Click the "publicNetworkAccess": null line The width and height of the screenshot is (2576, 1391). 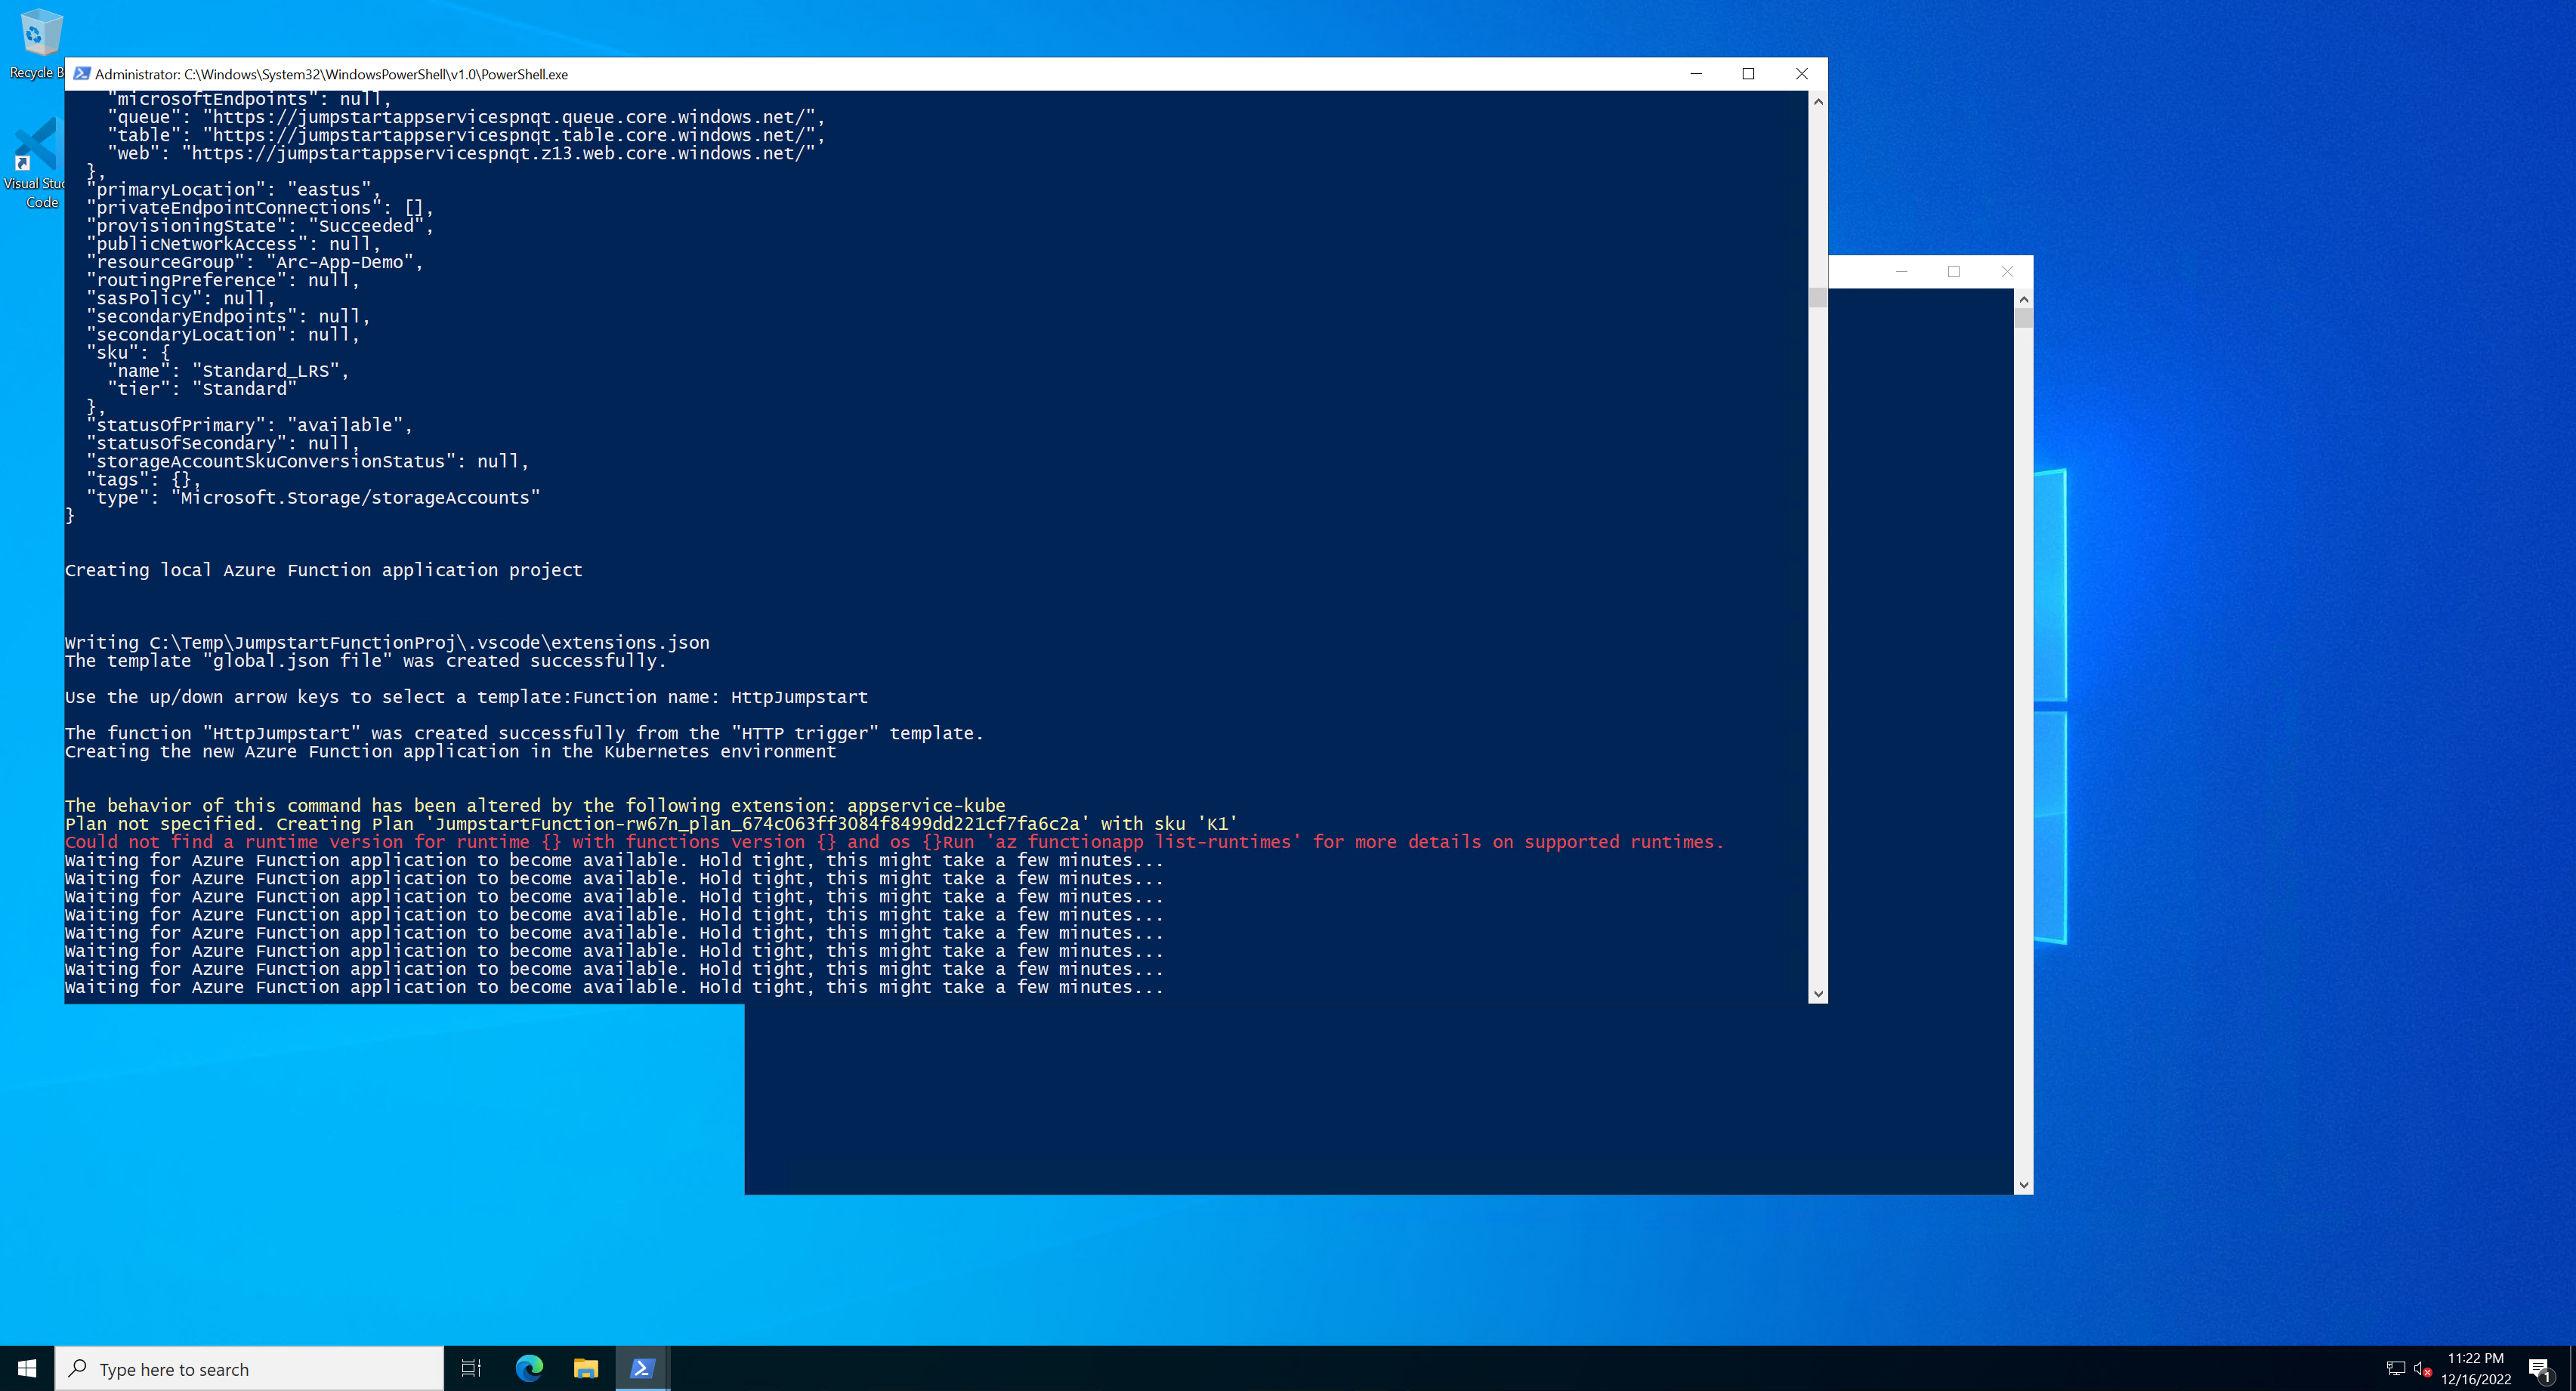tap(234, 244)
